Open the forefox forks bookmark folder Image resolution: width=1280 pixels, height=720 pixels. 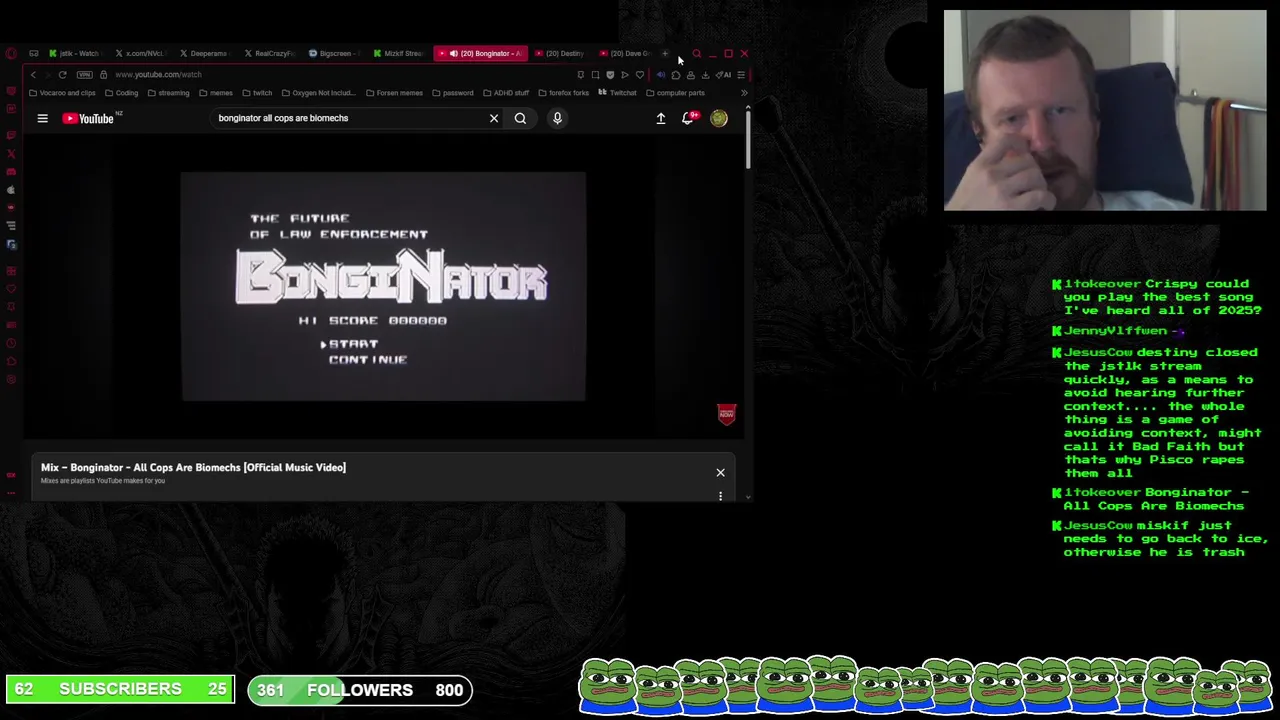tap(563, 93)
